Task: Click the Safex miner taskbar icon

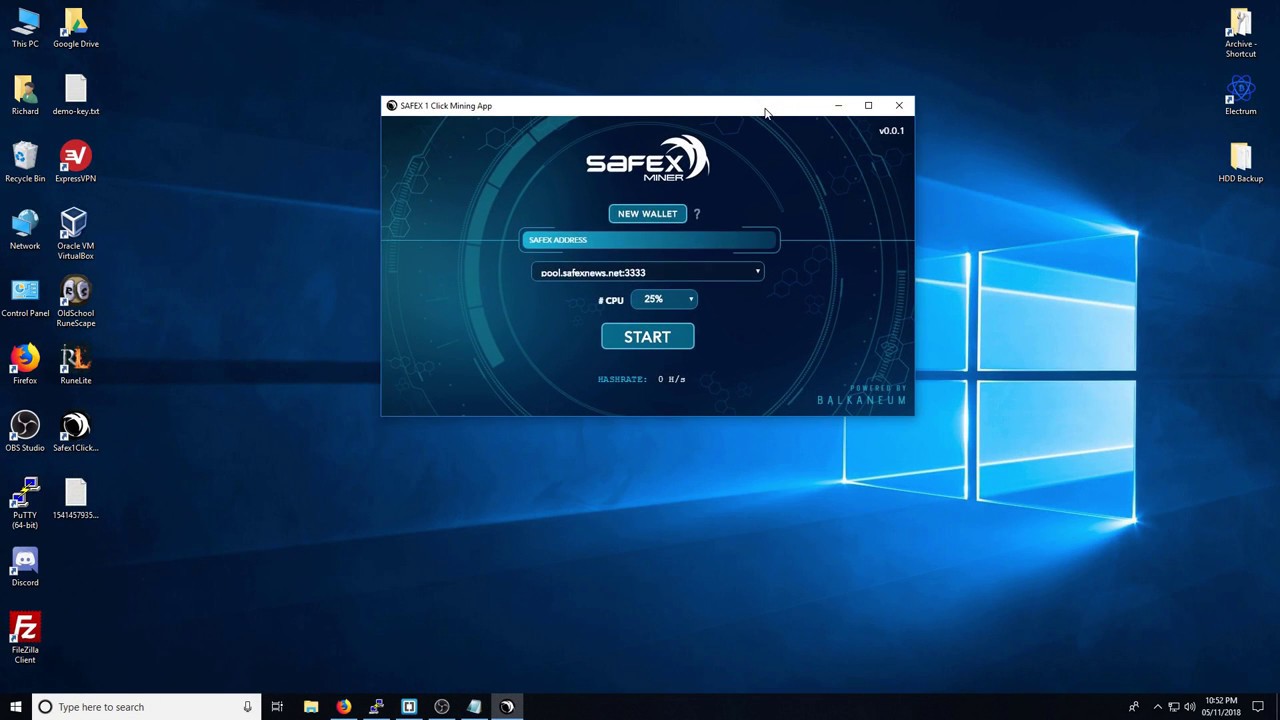Action: tap(507, 707)
